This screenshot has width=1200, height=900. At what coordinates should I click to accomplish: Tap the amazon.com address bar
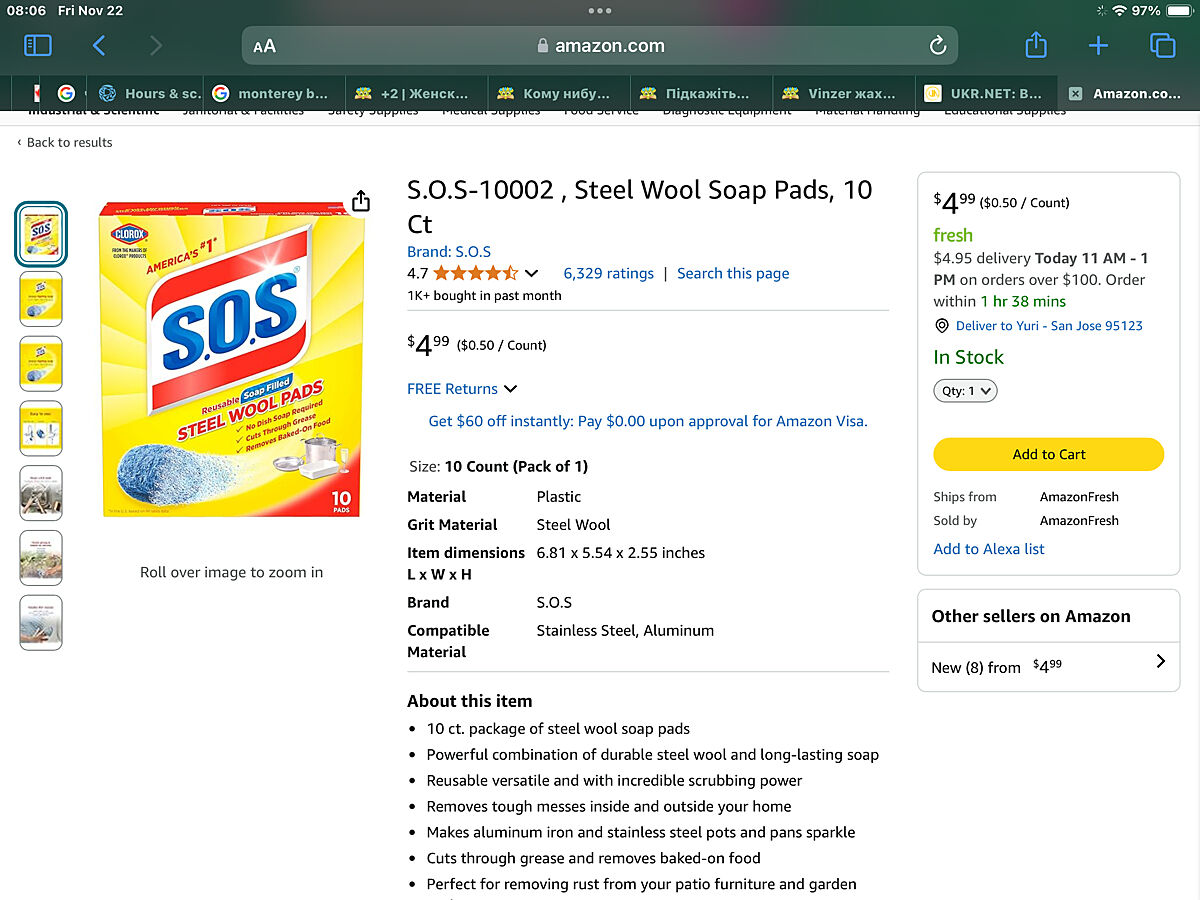pos(600,46)
